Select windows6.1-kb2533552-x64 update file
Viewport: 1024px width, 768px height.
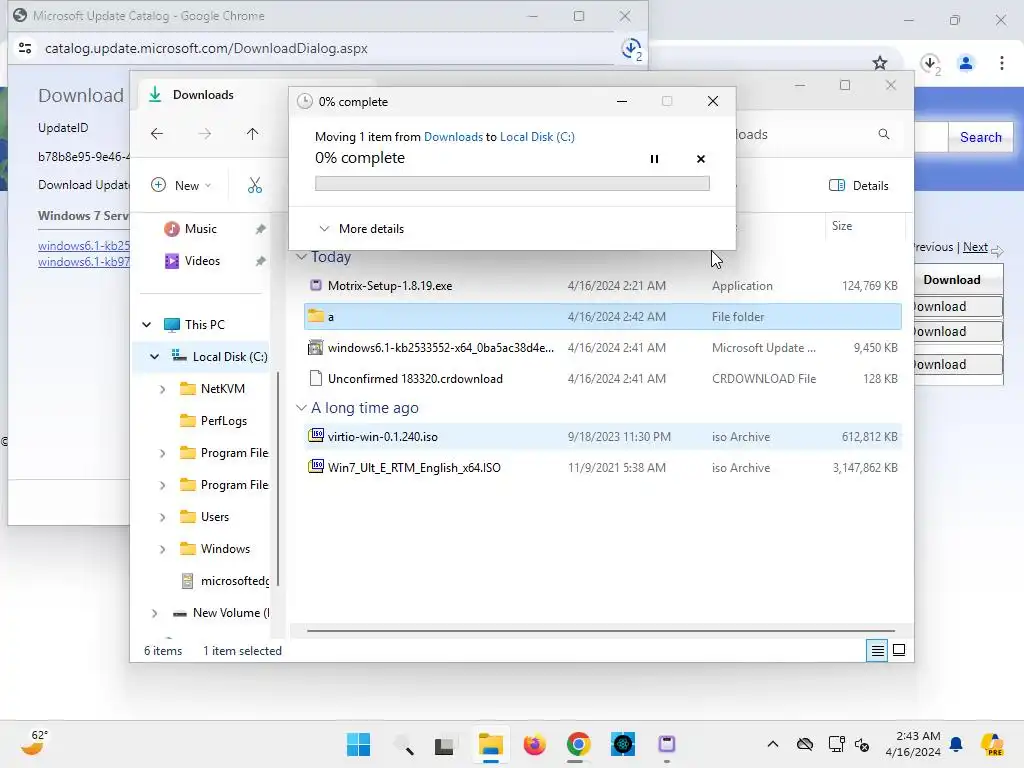[603, 347]
